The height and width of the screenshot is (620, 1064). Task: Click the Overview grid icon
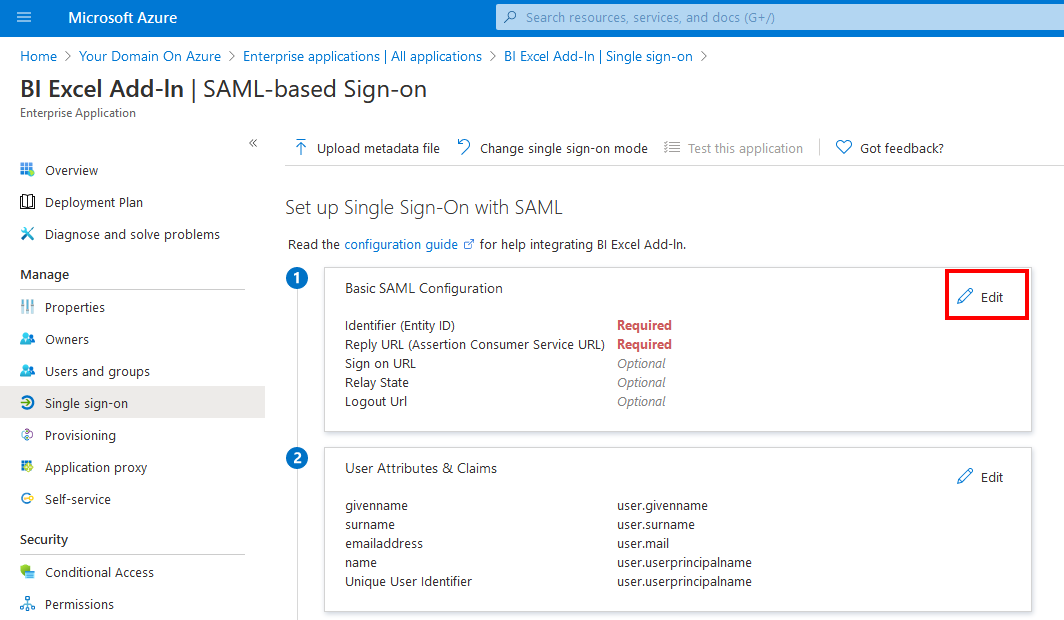(27, 170)
